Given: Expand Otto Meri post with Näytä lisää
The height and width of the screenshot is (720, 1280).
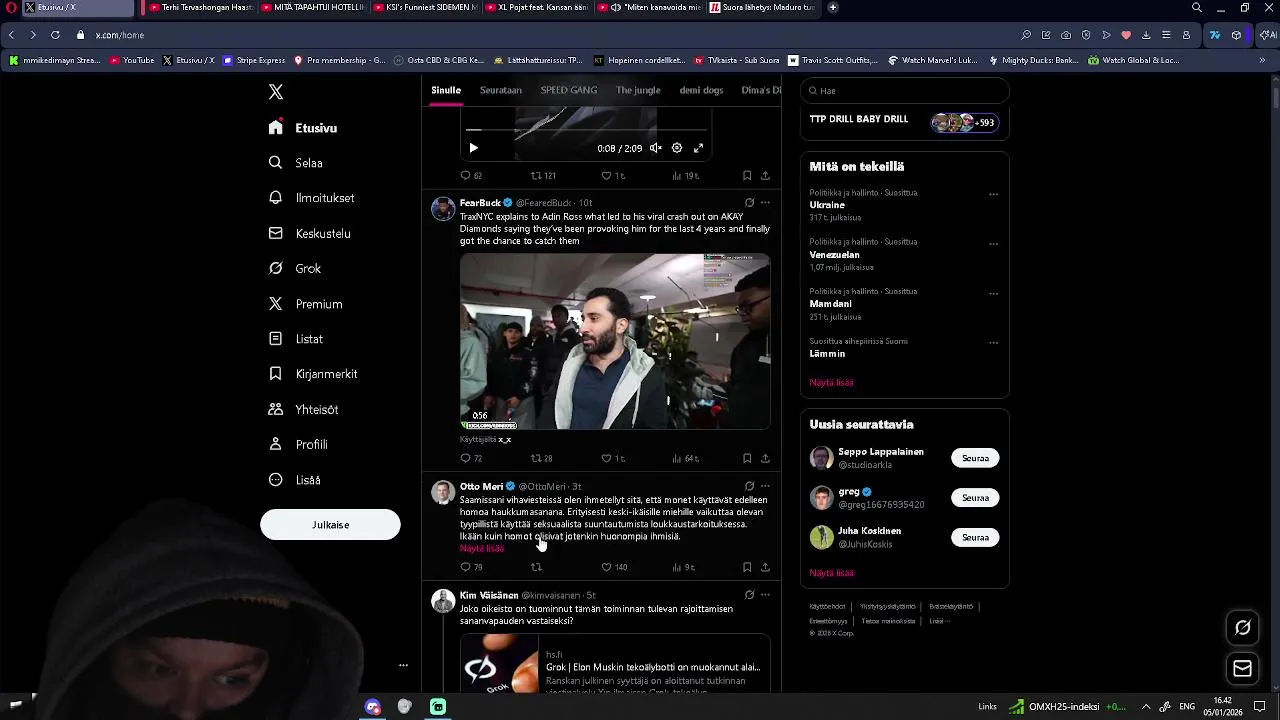Looking at the screenshot, I should click(x=482, y=548).
